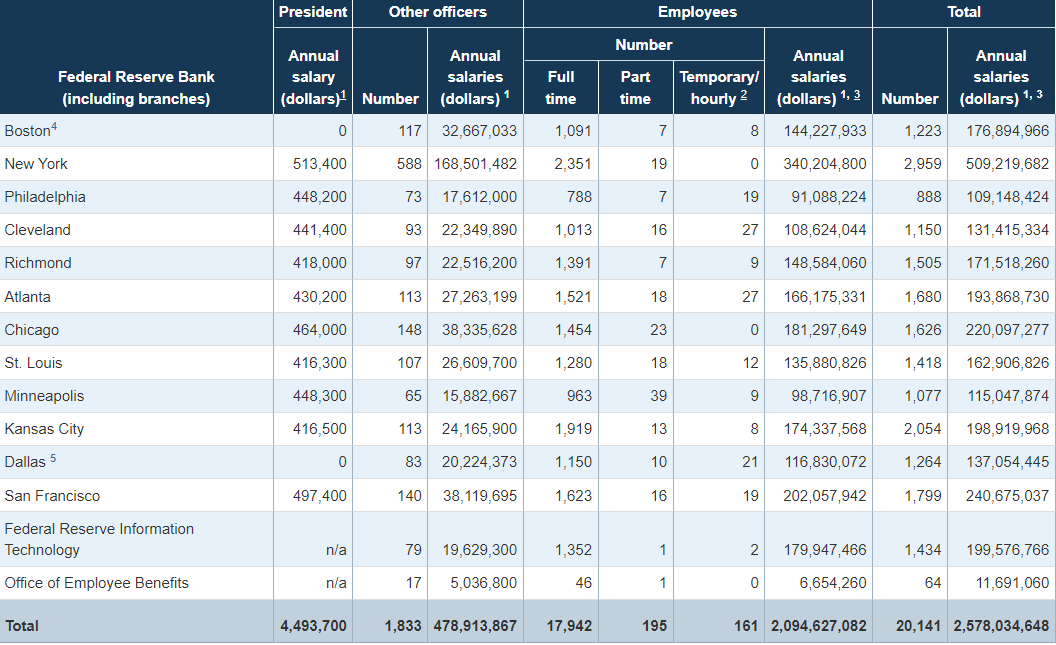Select the Richmond row label
1056x645 pixels.
38,263
